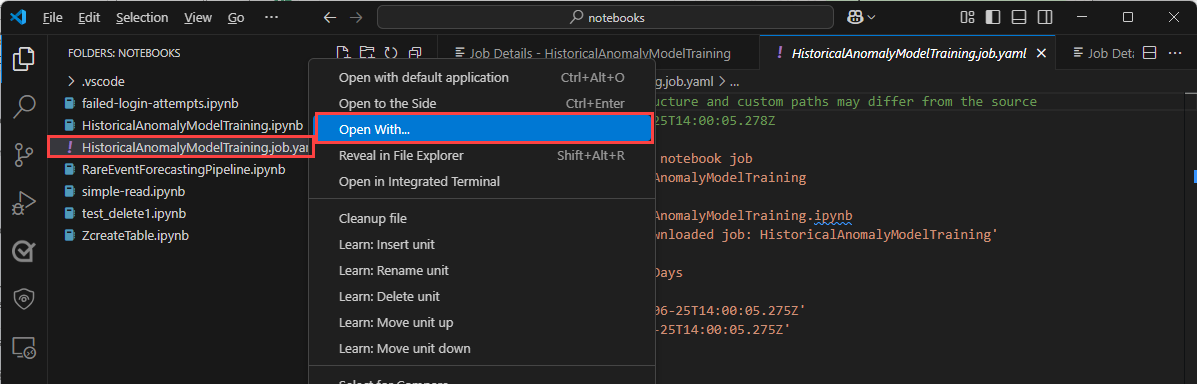Open the editor More Actions ellipsis menu
Screen dimensions: 1197x384
coord(1176,53)
